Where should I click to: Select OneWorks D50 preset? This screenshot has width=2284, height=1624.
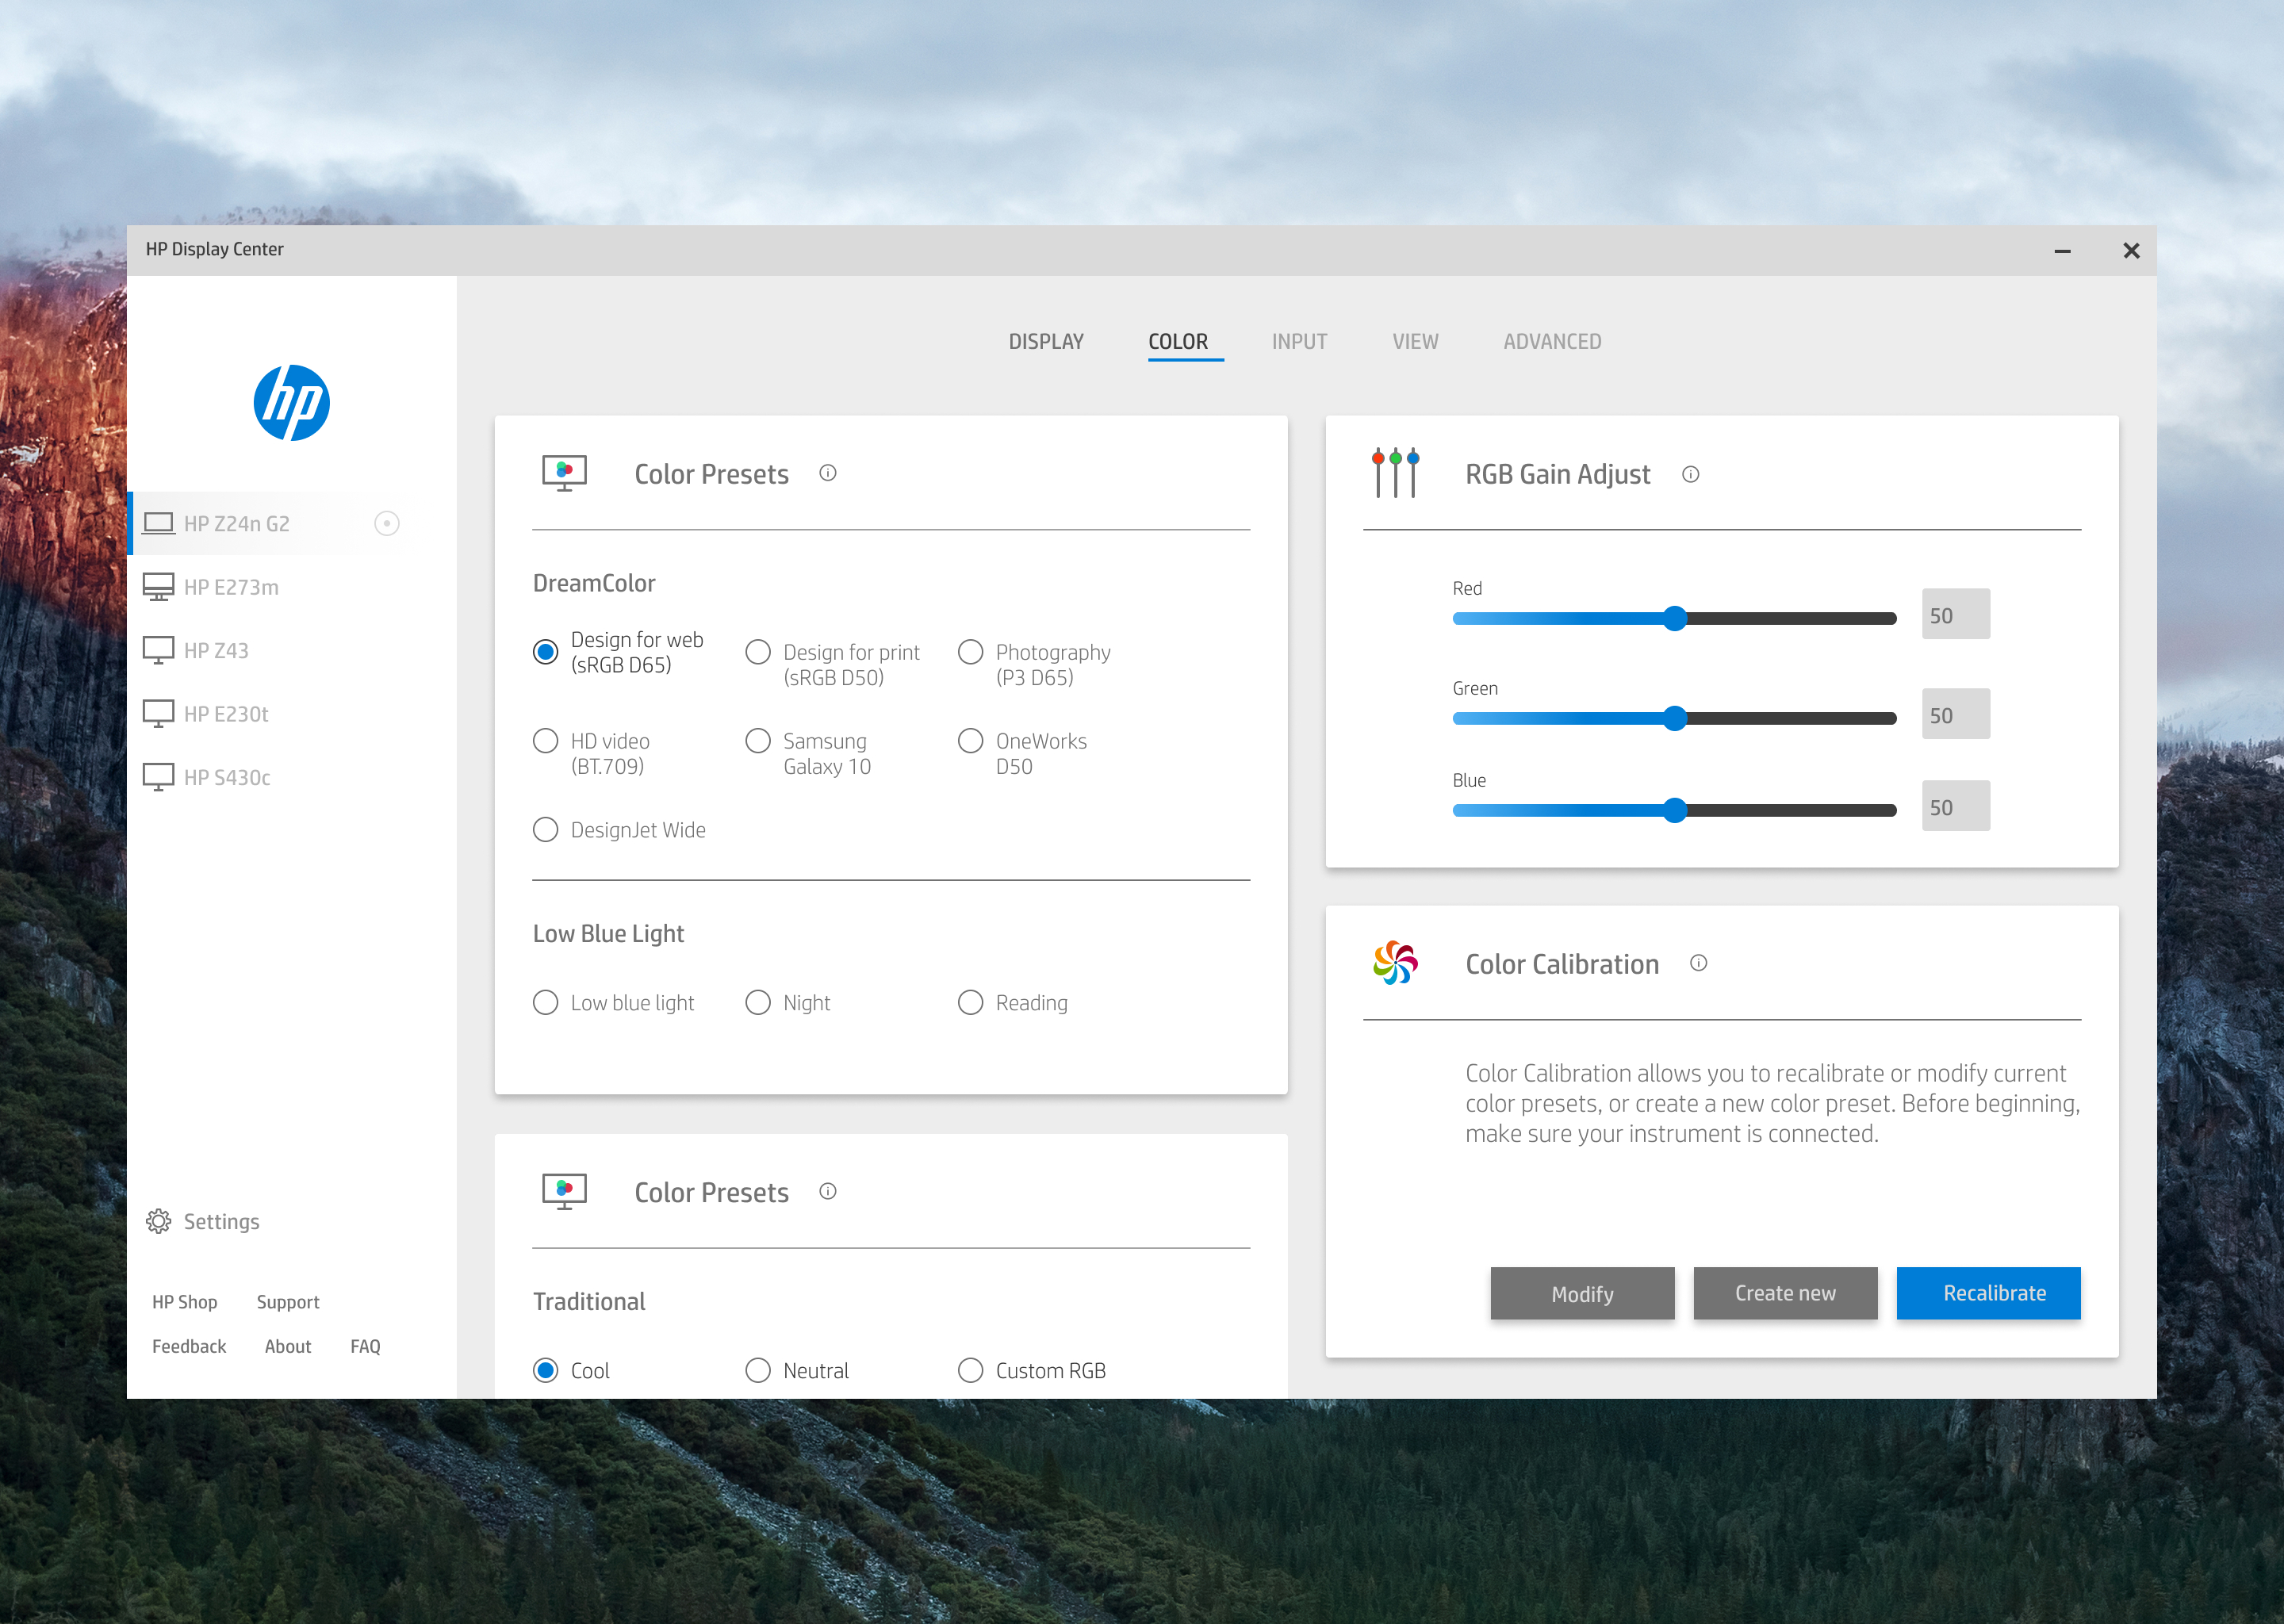tap(970, 741)
